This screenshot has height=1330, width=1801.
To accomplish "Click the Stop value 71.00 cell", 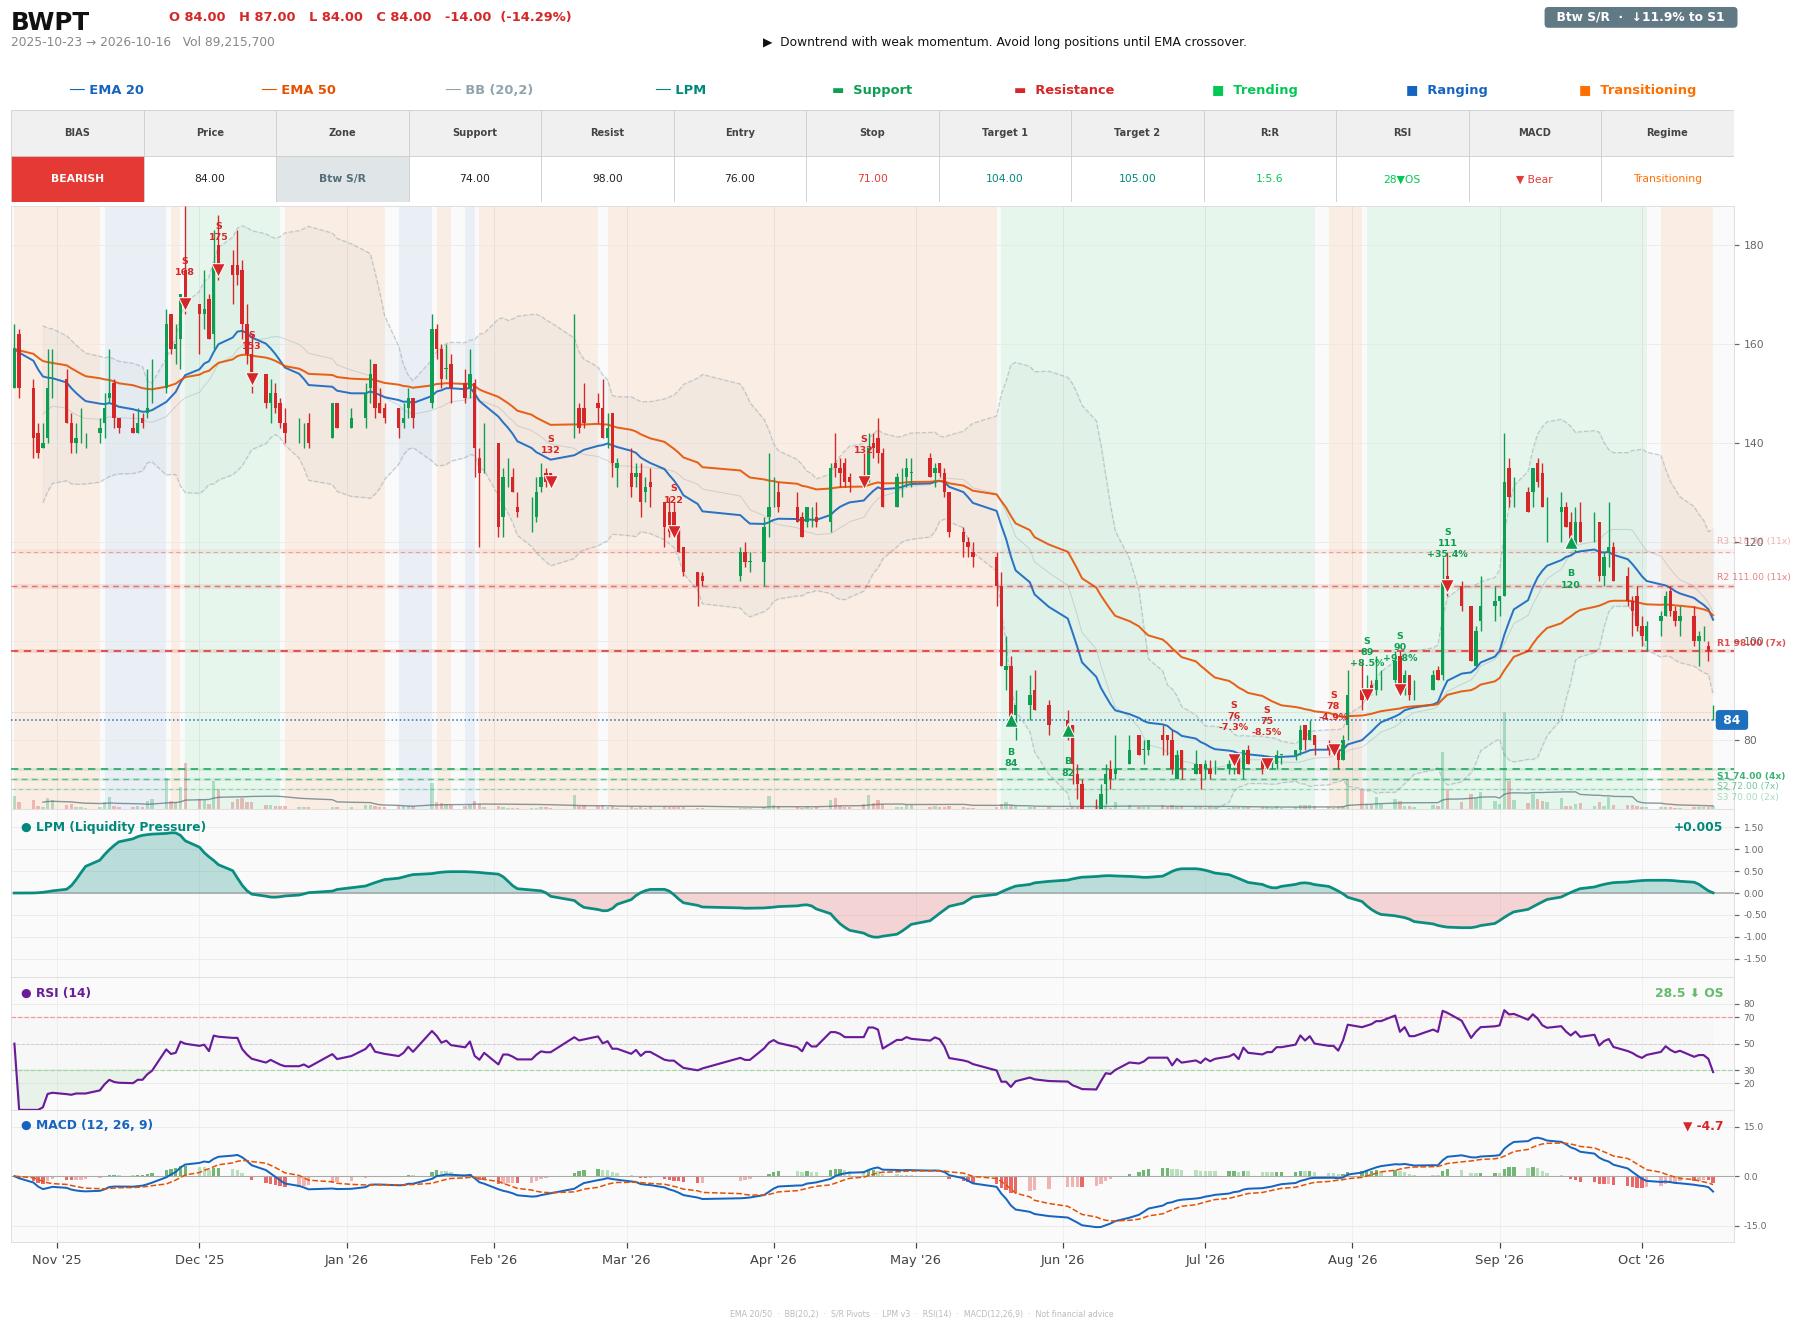I will [x=872, y=179].
